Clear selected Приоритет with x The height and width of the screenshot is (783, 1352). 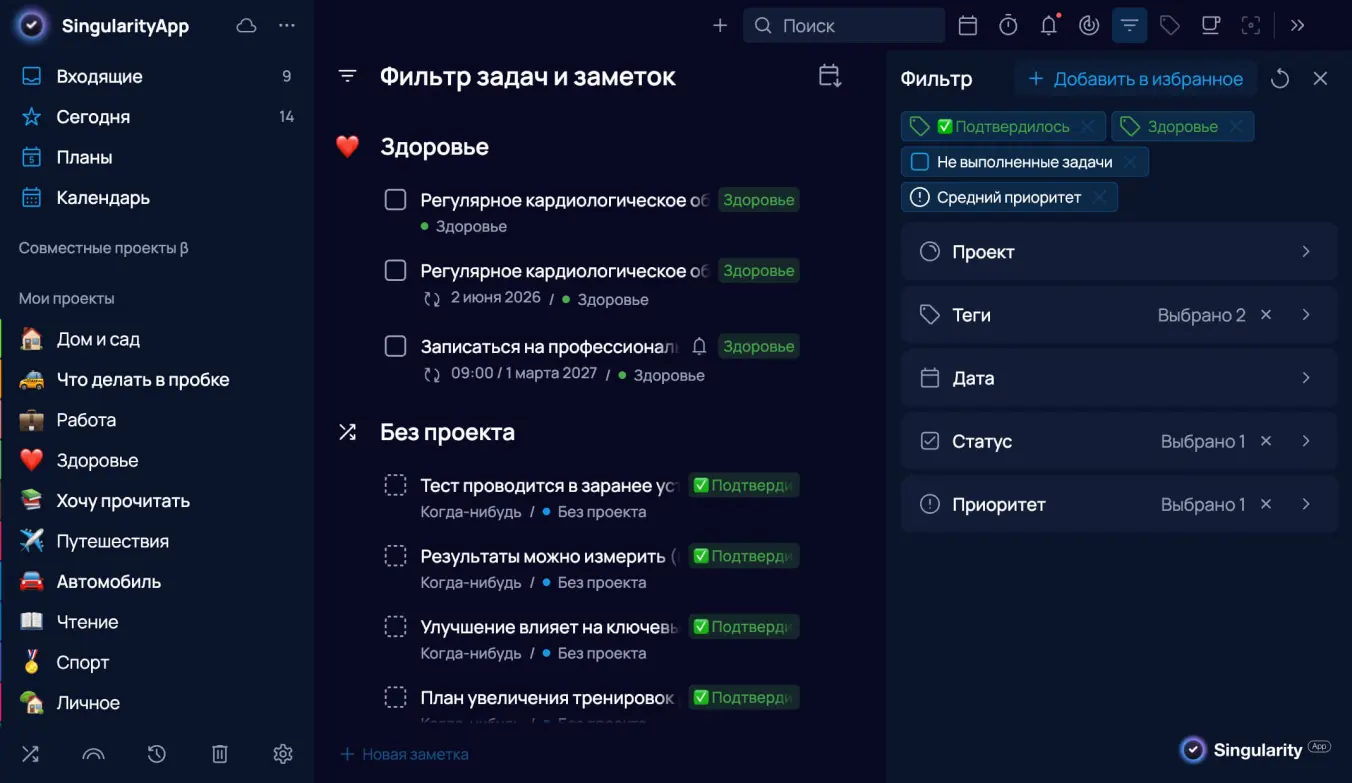coord(1266,504)
